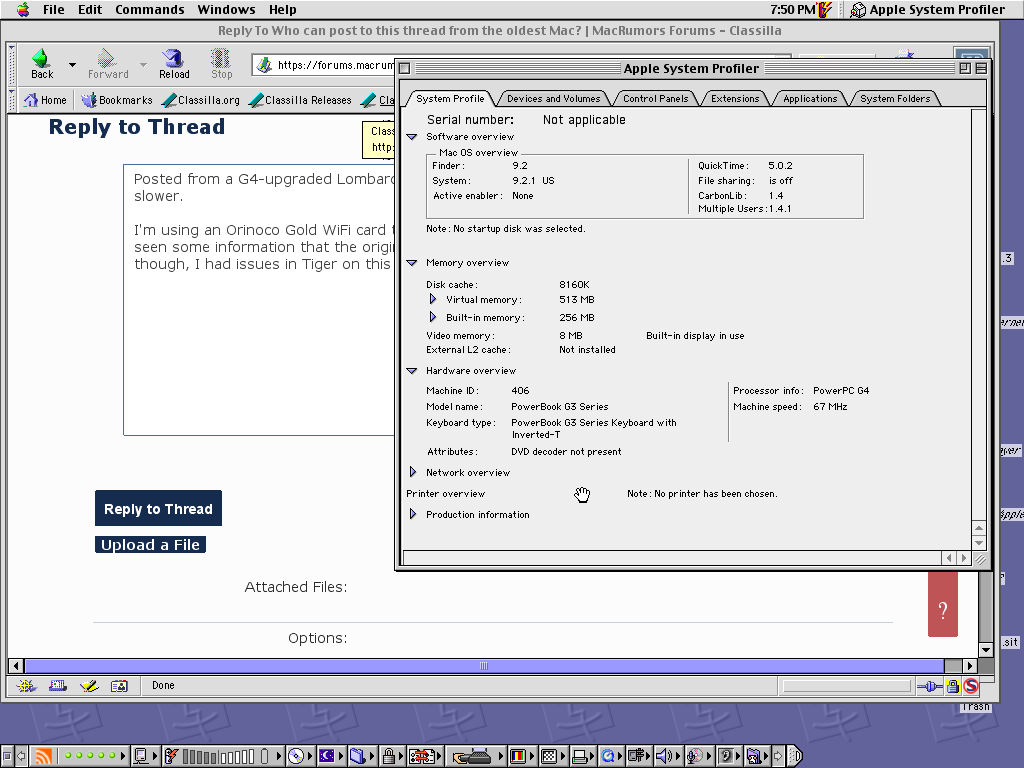
Task: Click the System Profiler scroll down arrow
Action: click(978, 543)
